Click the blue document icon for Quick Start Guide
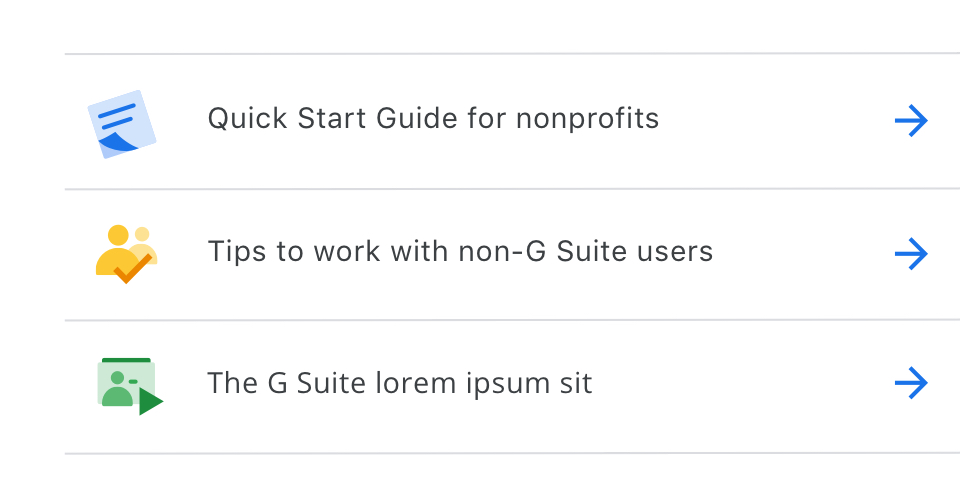This screenshot has height=485, width=960. (122, 124)
